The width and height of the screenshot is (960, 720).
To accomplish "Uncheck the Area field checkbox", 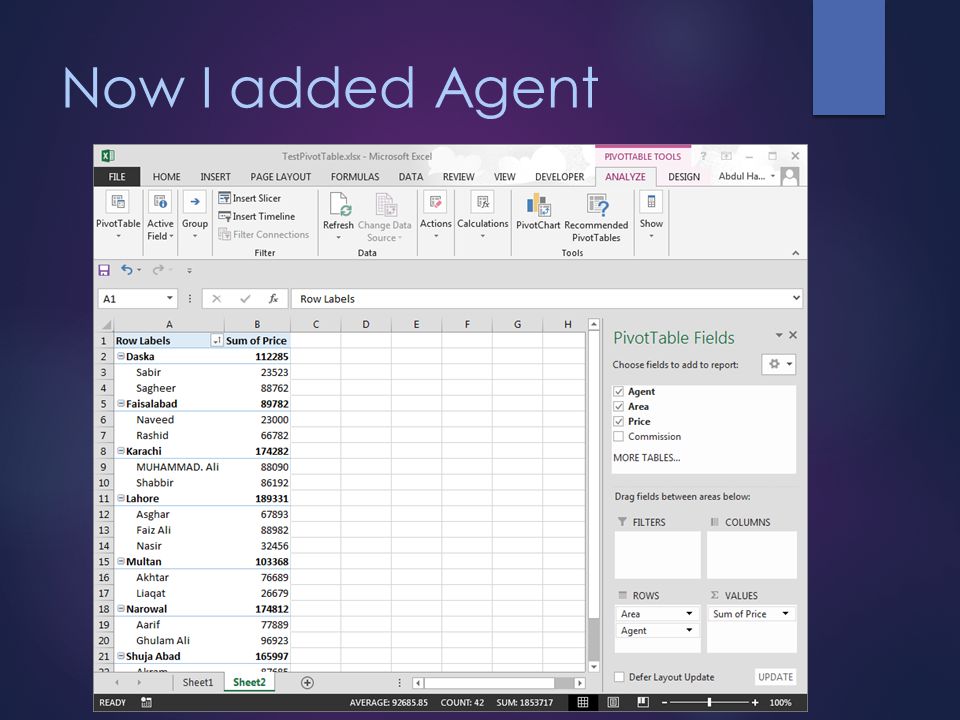I will click(x=619, y=407).
